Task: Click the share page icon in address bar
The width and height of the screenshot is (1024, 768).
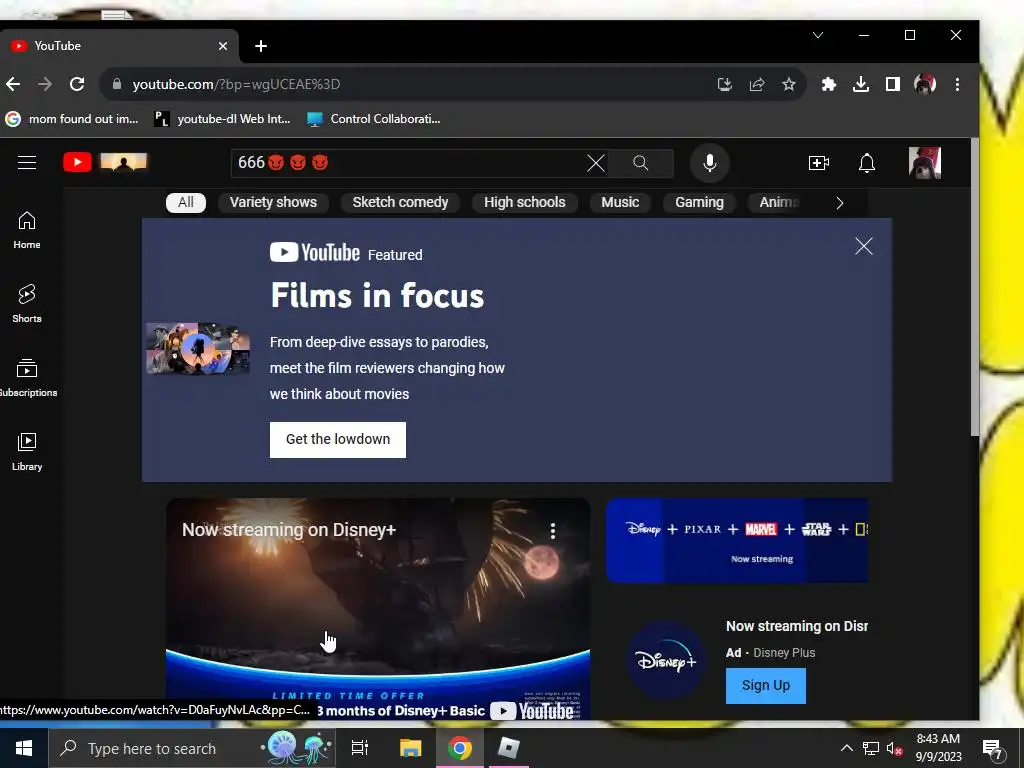Action: click(757, 84)
